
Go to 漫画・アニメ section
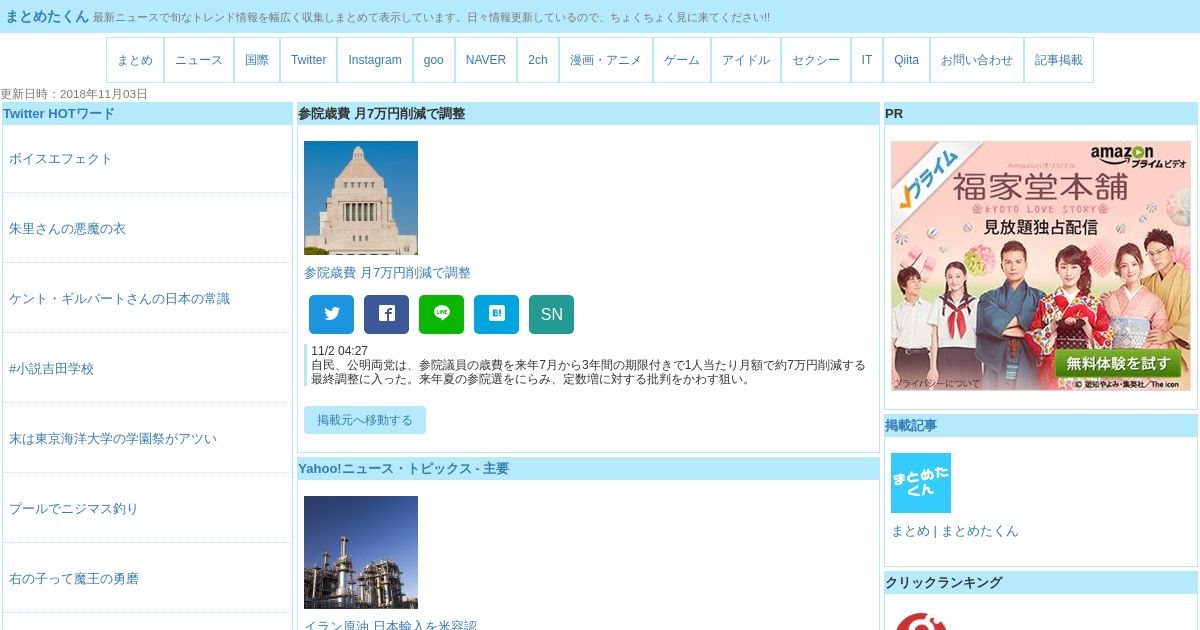pos(606,60)
